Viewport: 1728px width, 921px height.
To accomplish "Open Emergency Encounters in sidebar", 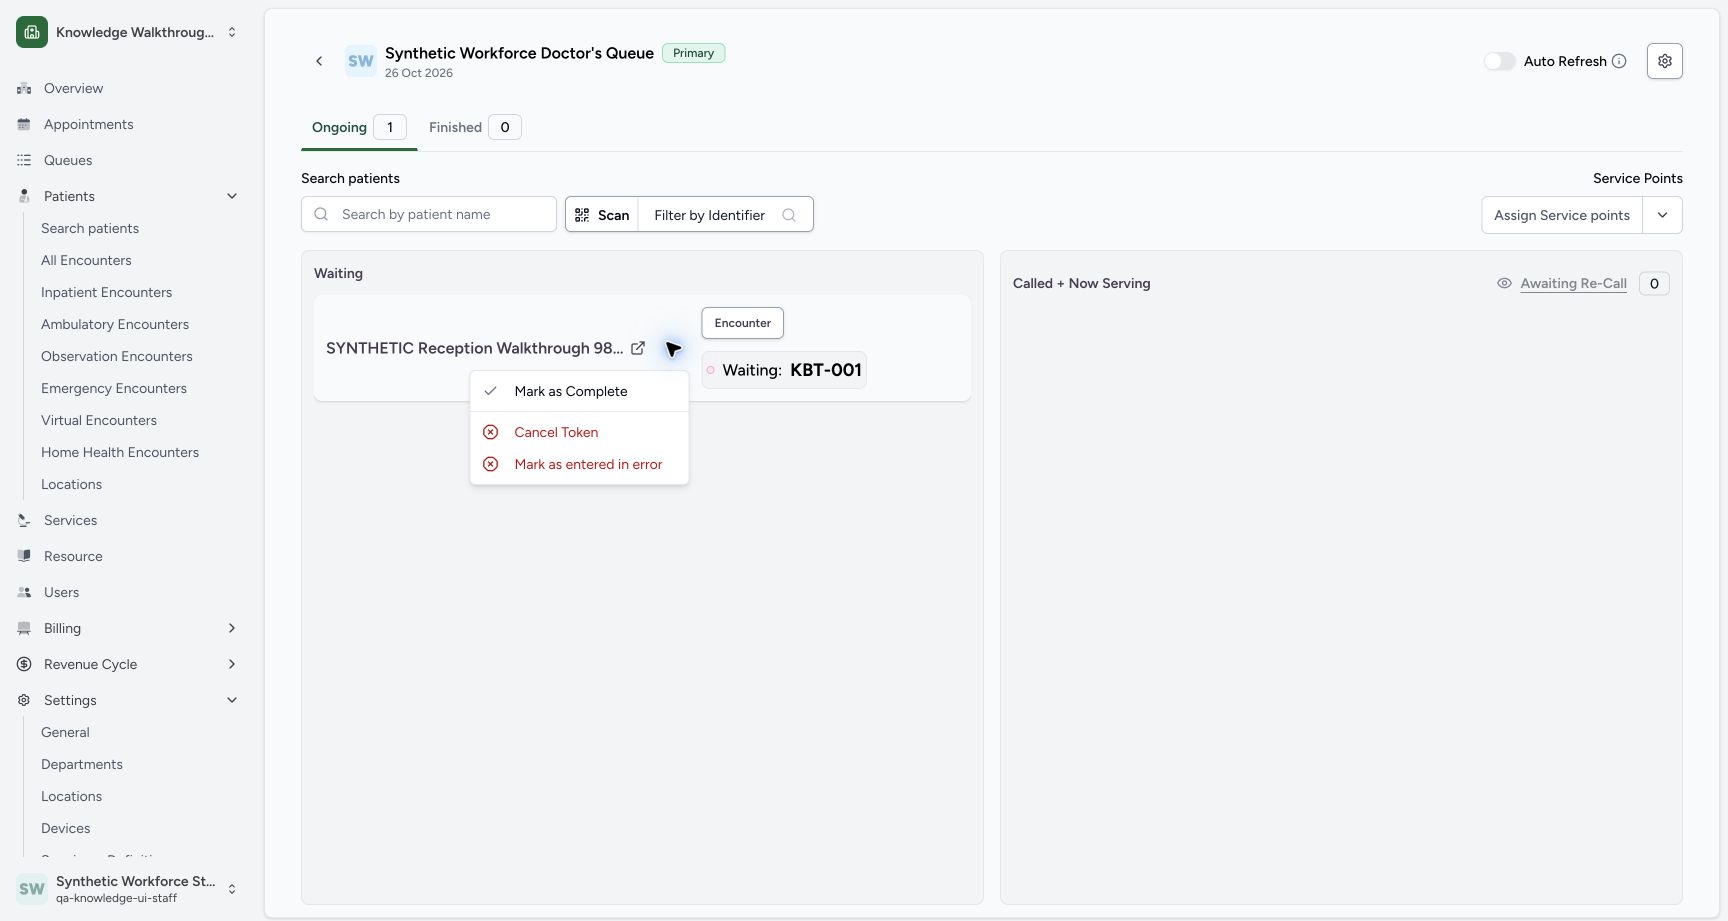I will point(114,388).
